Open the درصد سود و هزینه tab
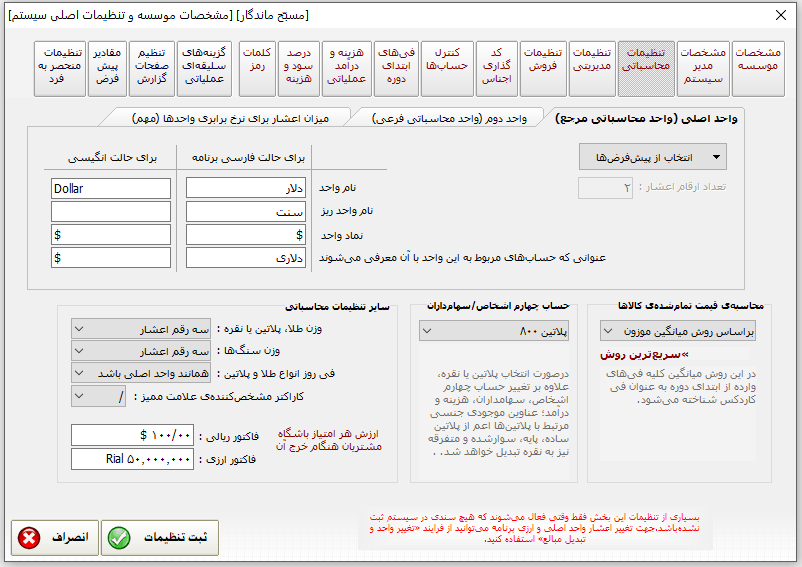802x567 pixels. pyautogui.click(x=299, y=69)
